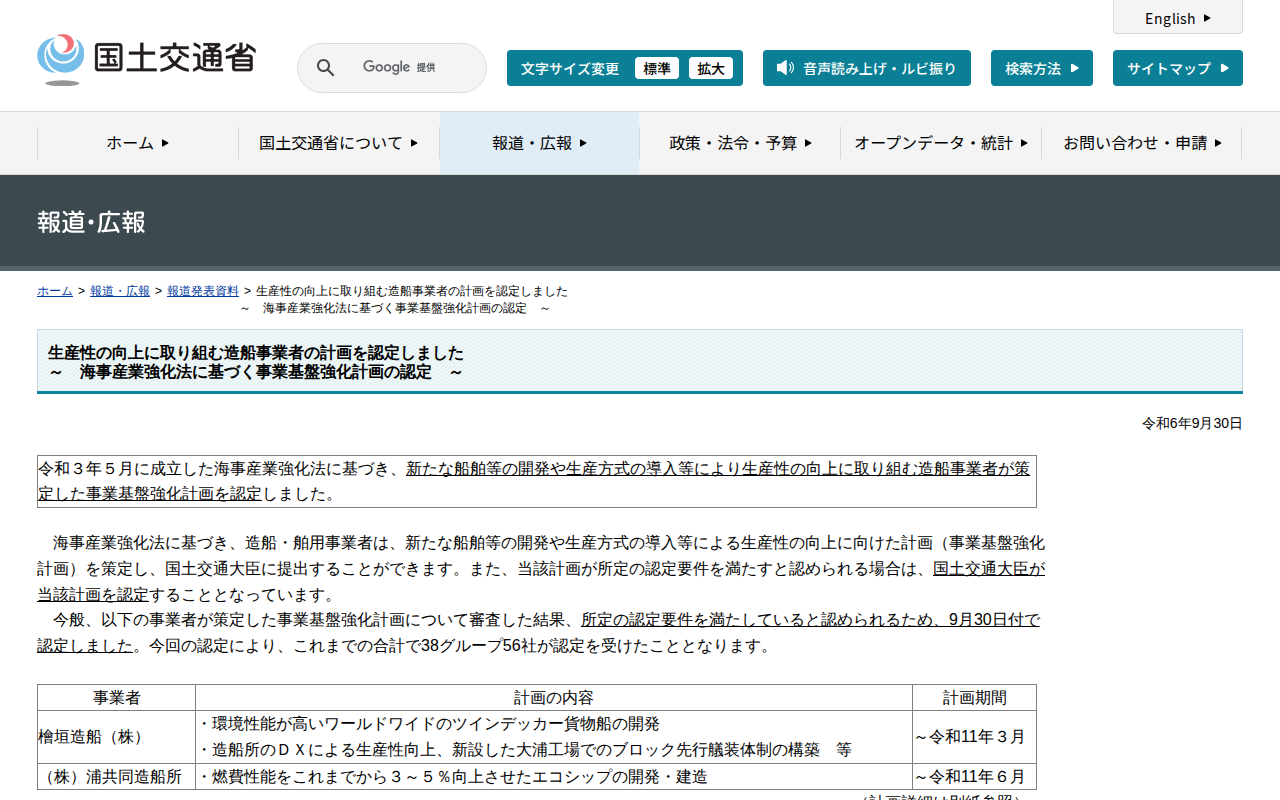Open the オープンデータ・統計 menu item
Image resolution: width=1280 pixels, height=800 pixels.
pyautogui.click(x=940, y=143)
